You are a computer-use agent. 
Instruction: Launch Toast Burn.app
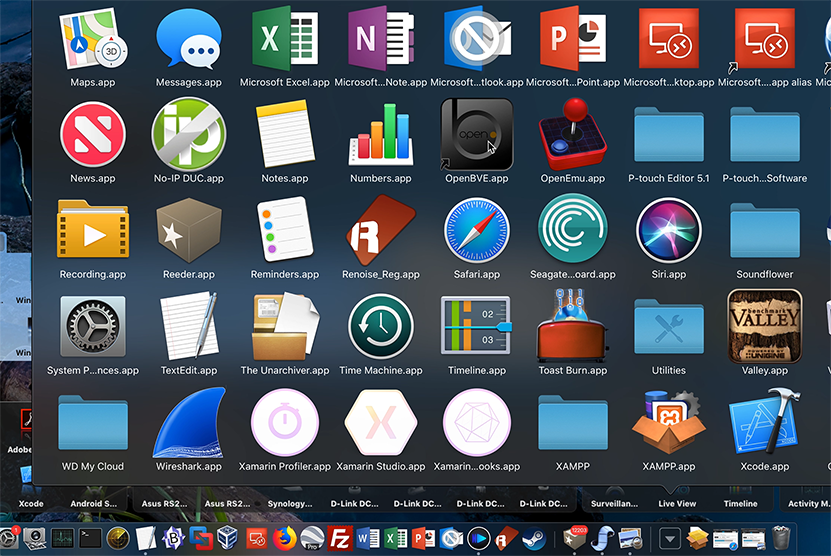click(x=572, y=324)
